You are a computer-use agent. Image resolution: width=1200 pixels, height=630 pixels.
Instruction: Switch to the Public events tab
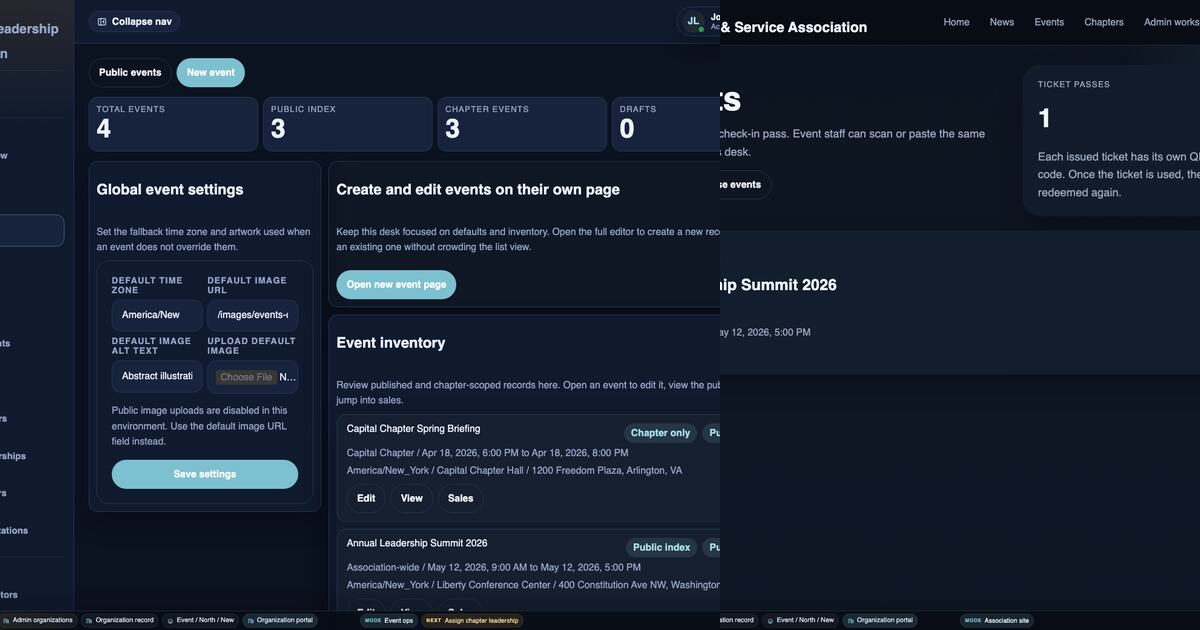click(130, 73)
